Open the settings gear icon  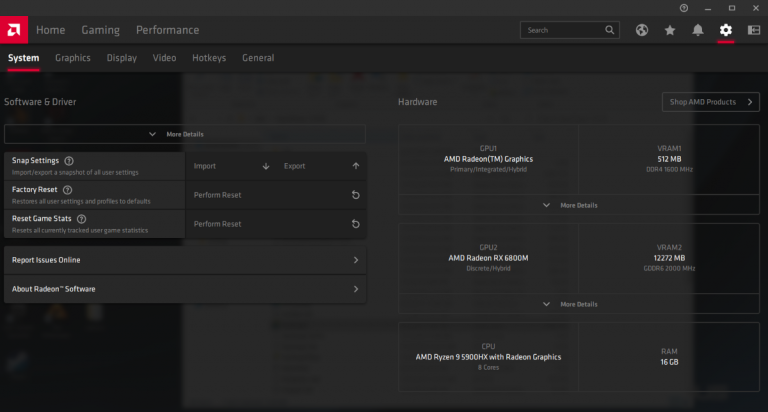pyautogui.click(x=725, y=30)
